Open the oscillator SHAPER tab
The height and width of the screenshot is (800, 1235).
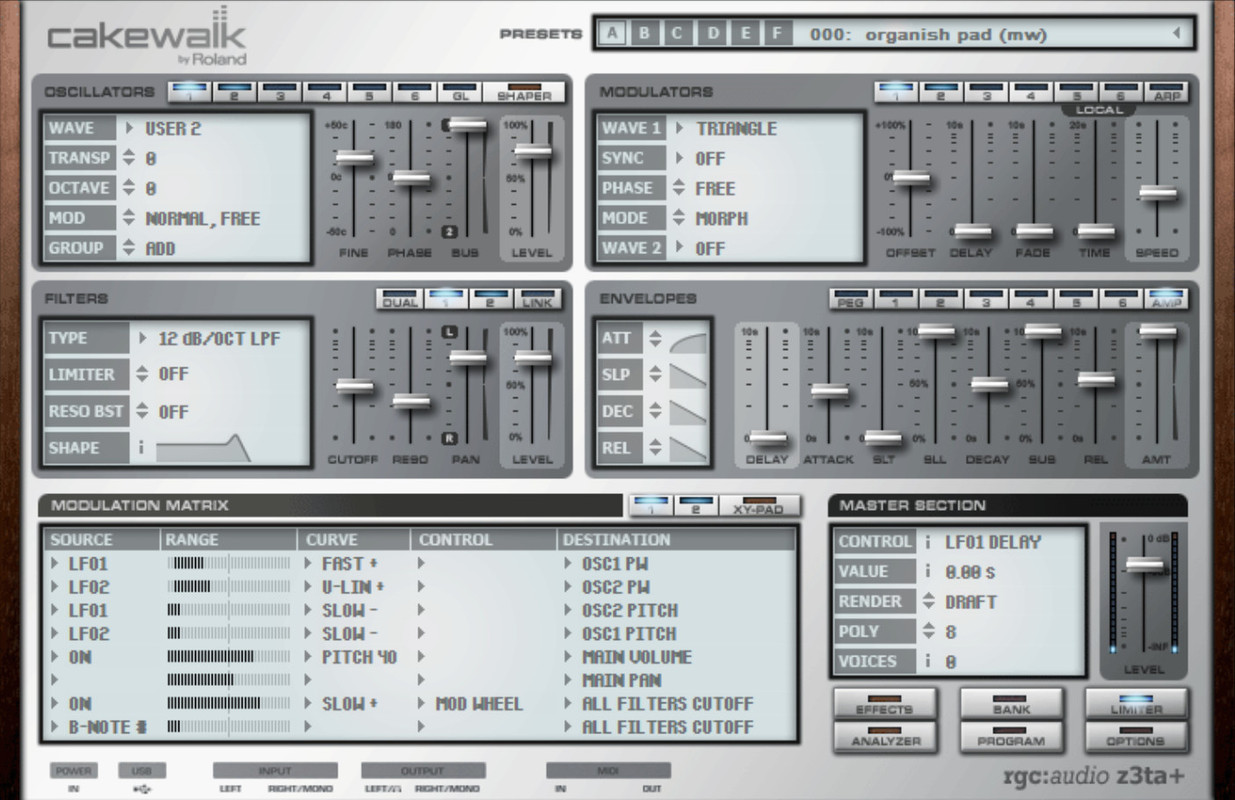[x=523, y=92]
